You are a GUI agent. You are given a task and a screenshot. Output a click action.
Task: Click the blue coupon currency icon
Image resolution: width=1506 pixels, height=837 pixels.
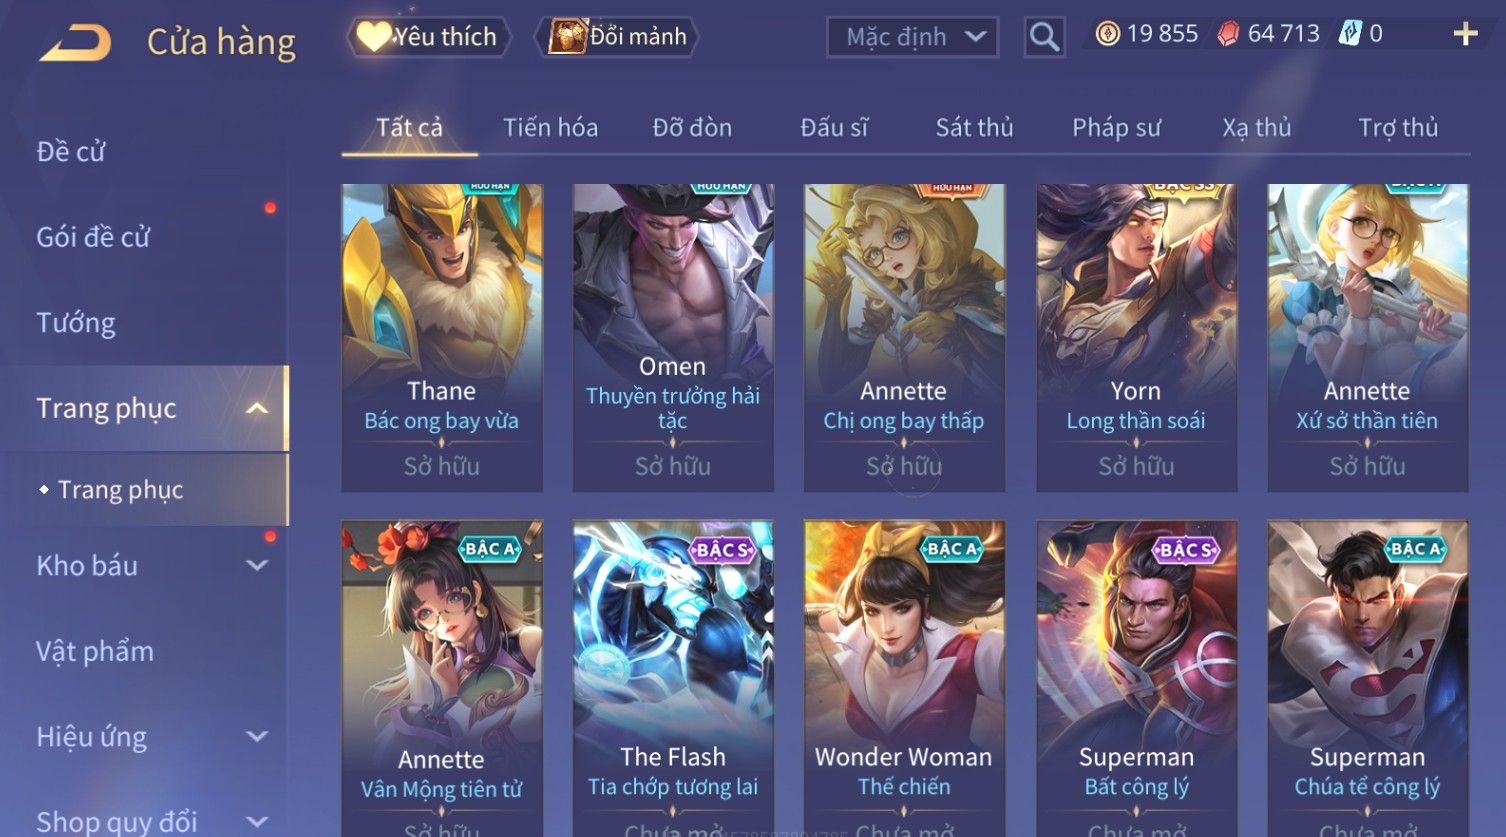click(1350, 34)
